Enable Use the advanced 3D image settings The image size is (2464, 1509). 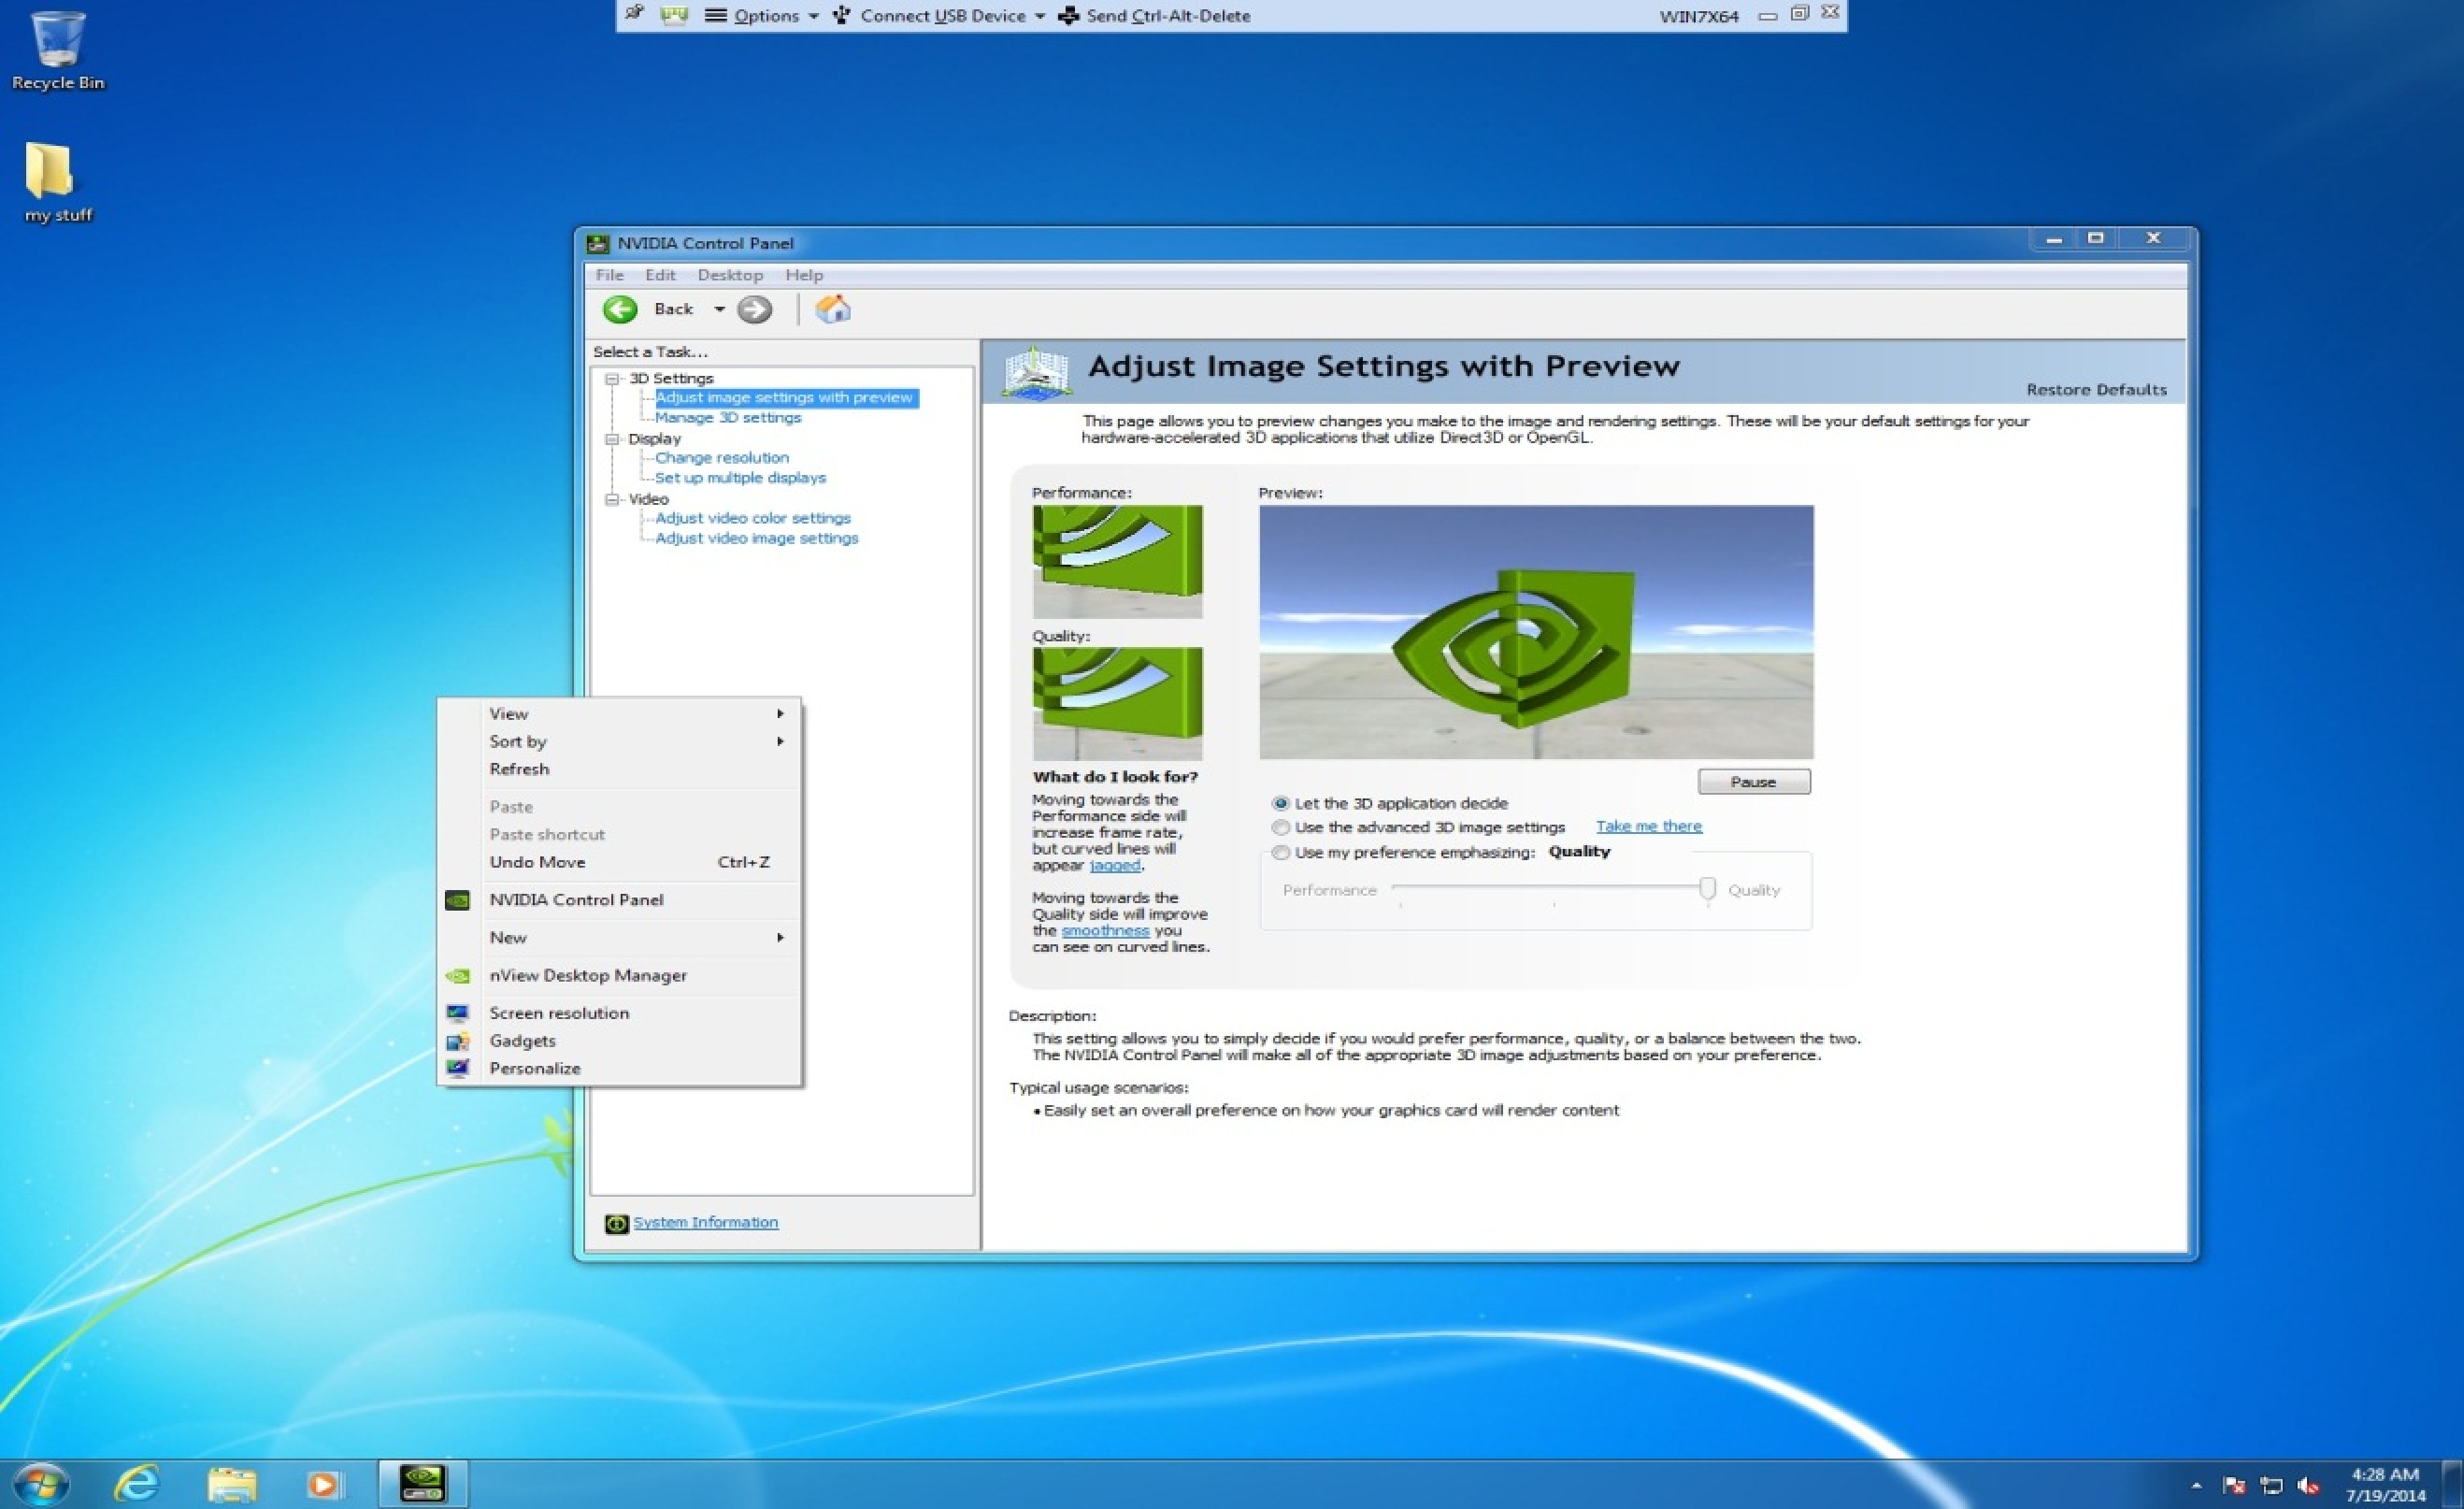1281,828
